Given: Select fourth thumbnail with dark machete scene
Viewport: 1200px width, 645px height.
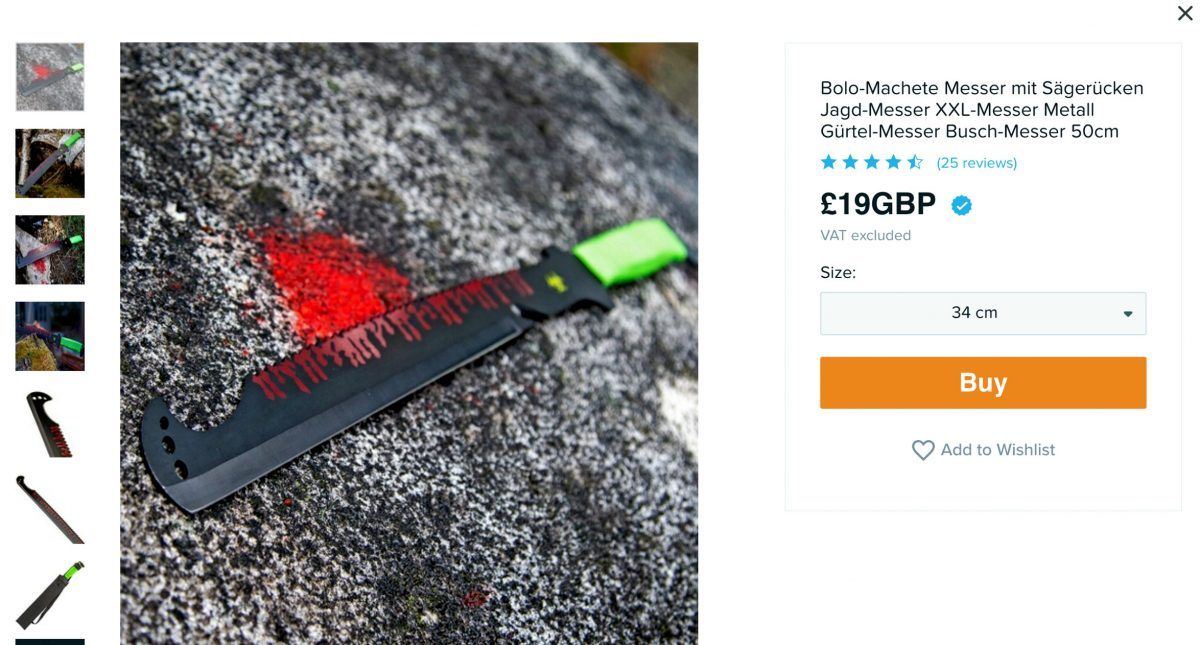Looking at the screenshot, I should pyautogui.click(x=50, y=336).
